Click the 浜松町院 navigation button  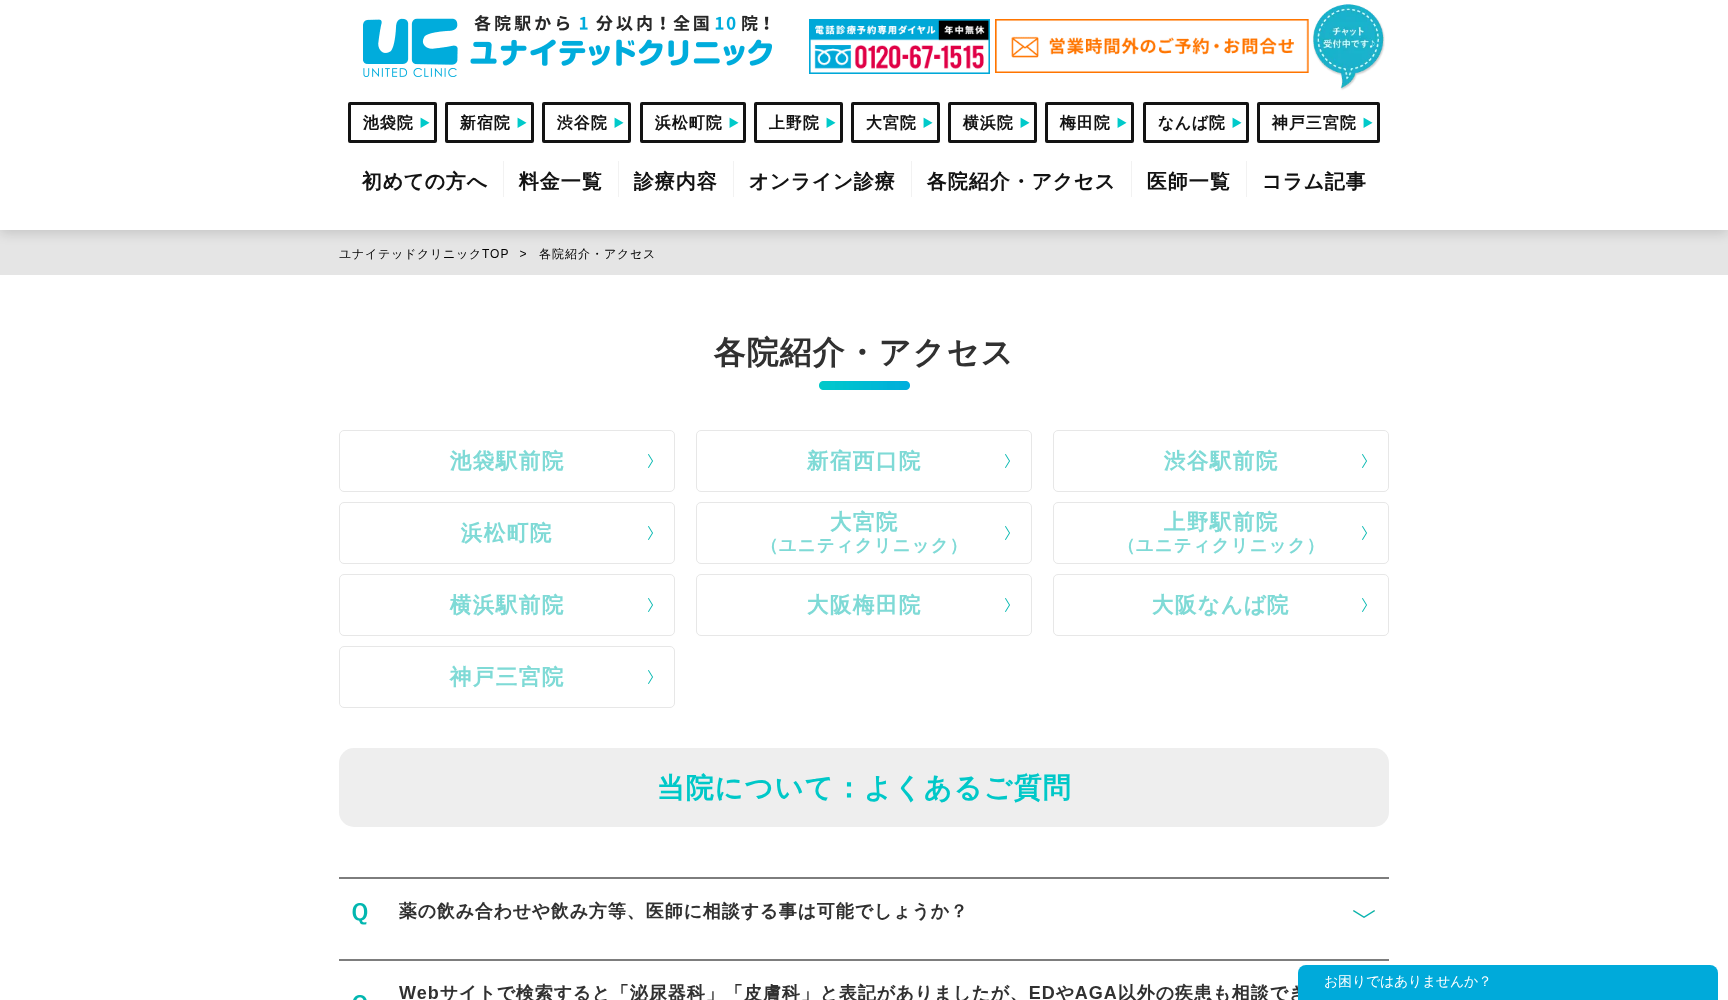[692, 122]
